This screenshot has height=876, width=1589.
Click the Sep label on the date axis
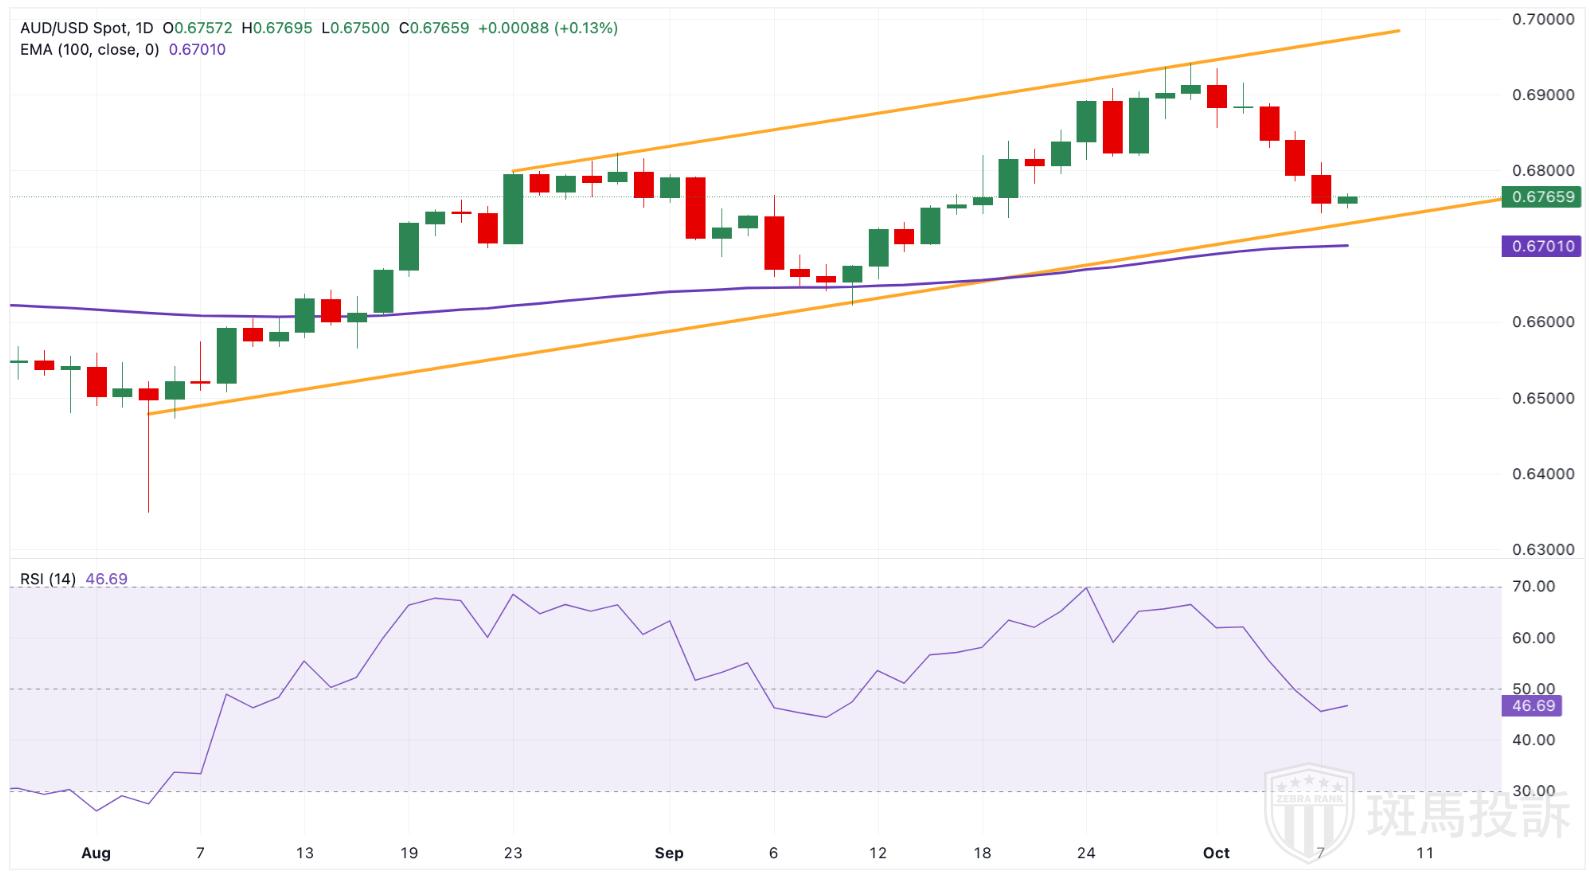coord(668,853)
